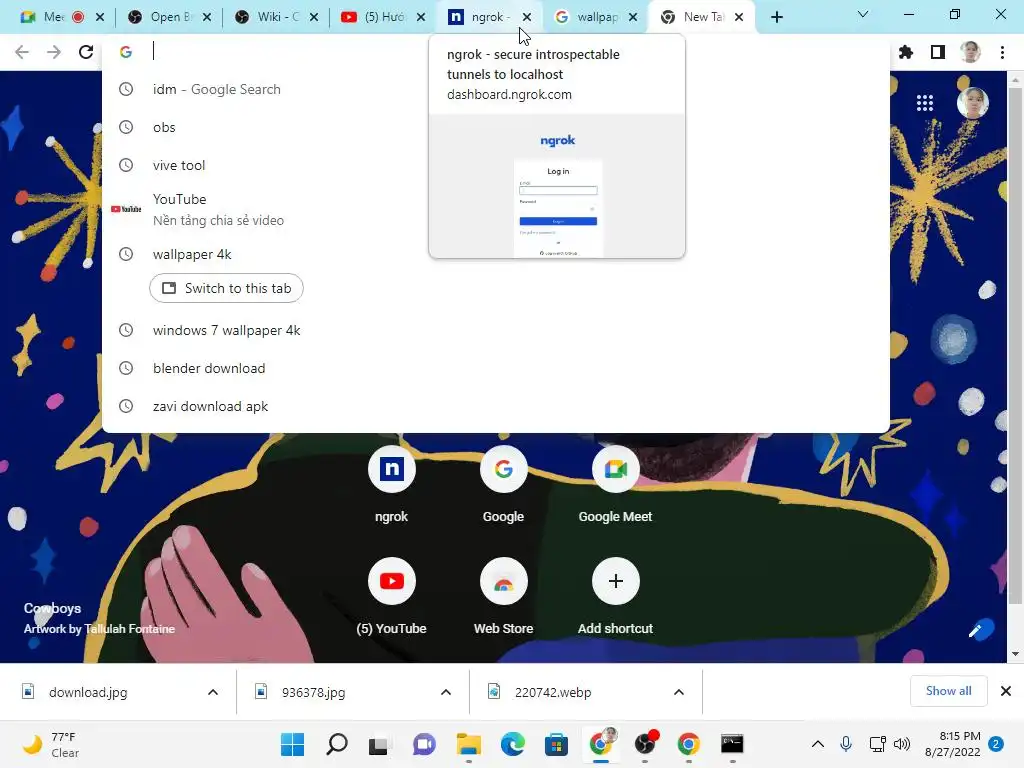Open the Chrome three-dot menu
Image resolution: width=1024 pixels, height=768 pixels.
(1002, 52)
